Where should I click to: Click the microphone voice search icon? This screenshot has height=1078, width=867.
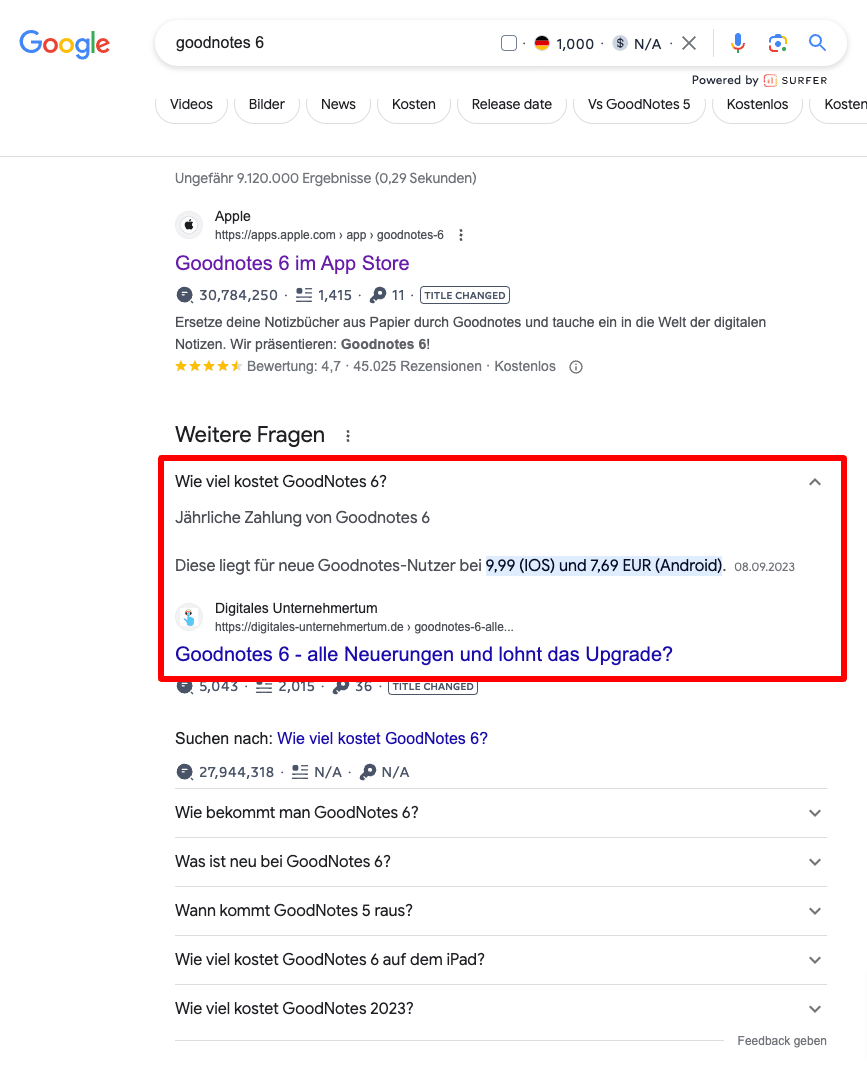point(737,43)
